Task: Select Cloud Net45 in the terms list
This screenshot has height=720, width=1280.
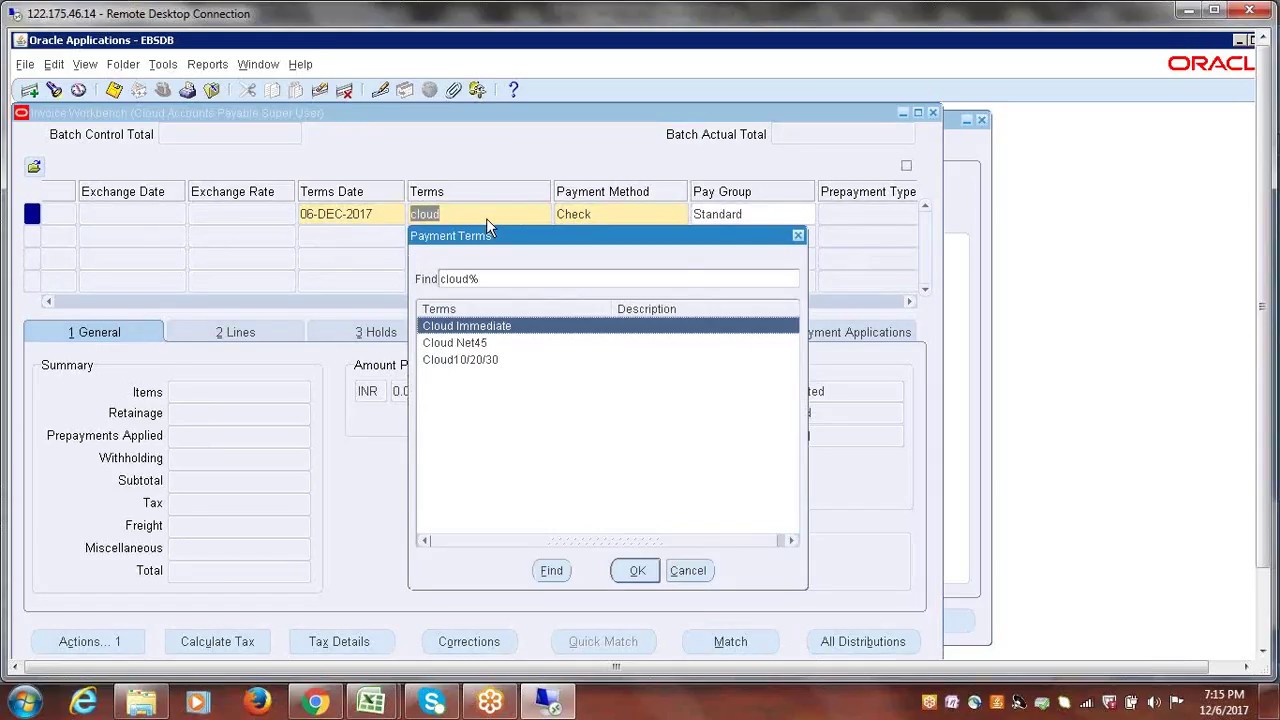Action: point(608,343)
